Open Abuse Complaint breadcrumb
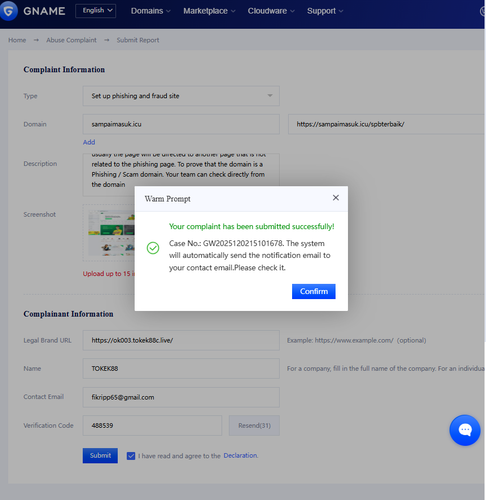The image size is (486, 500). pos(71,40)
